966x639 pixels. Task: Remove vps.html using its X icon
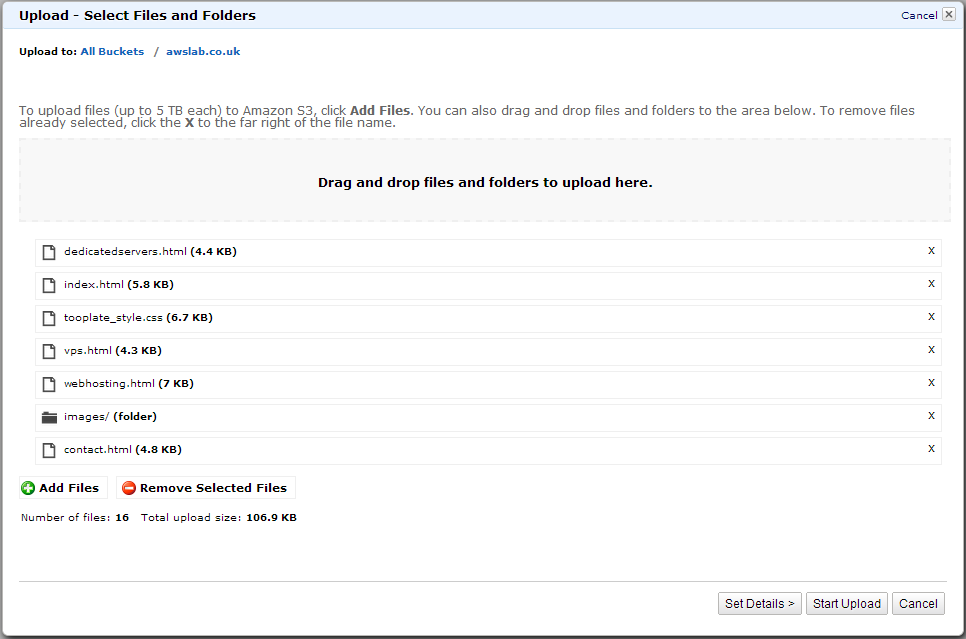[x=931, y=350]
